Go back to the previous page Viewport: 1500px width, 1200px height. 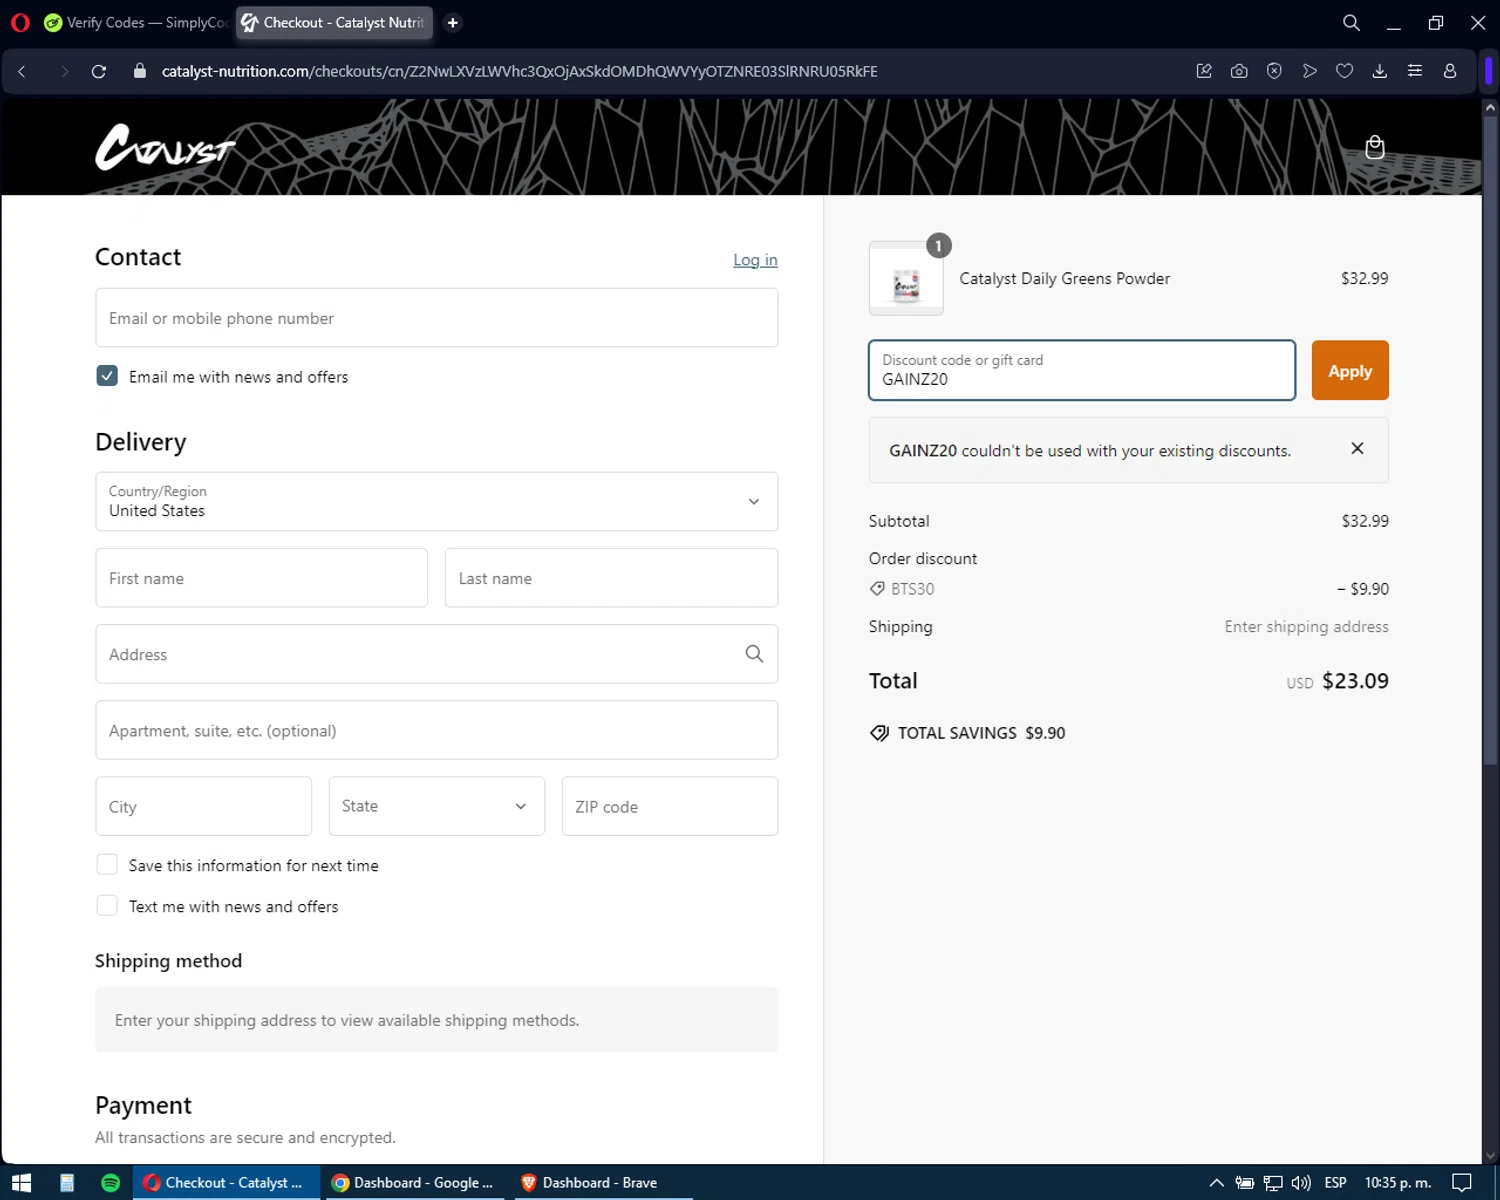pos(22,71)
